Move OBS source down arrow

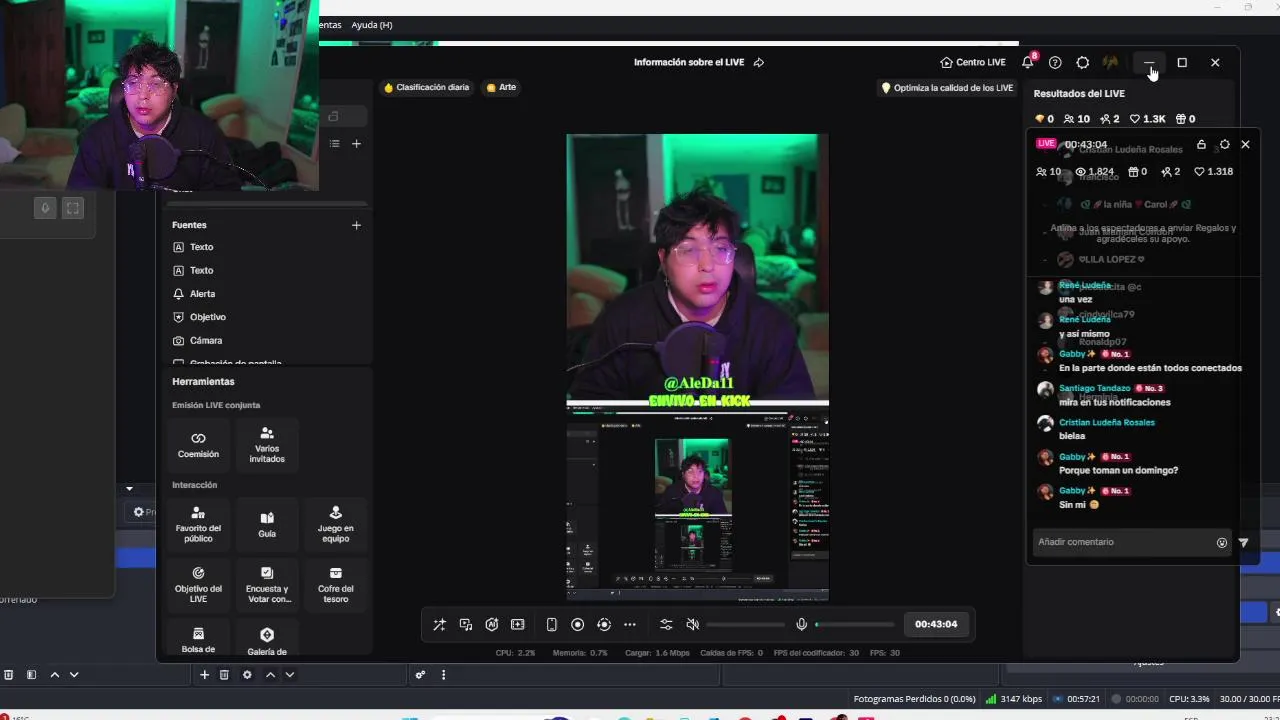pyautogui.click(x=289, y=675)
